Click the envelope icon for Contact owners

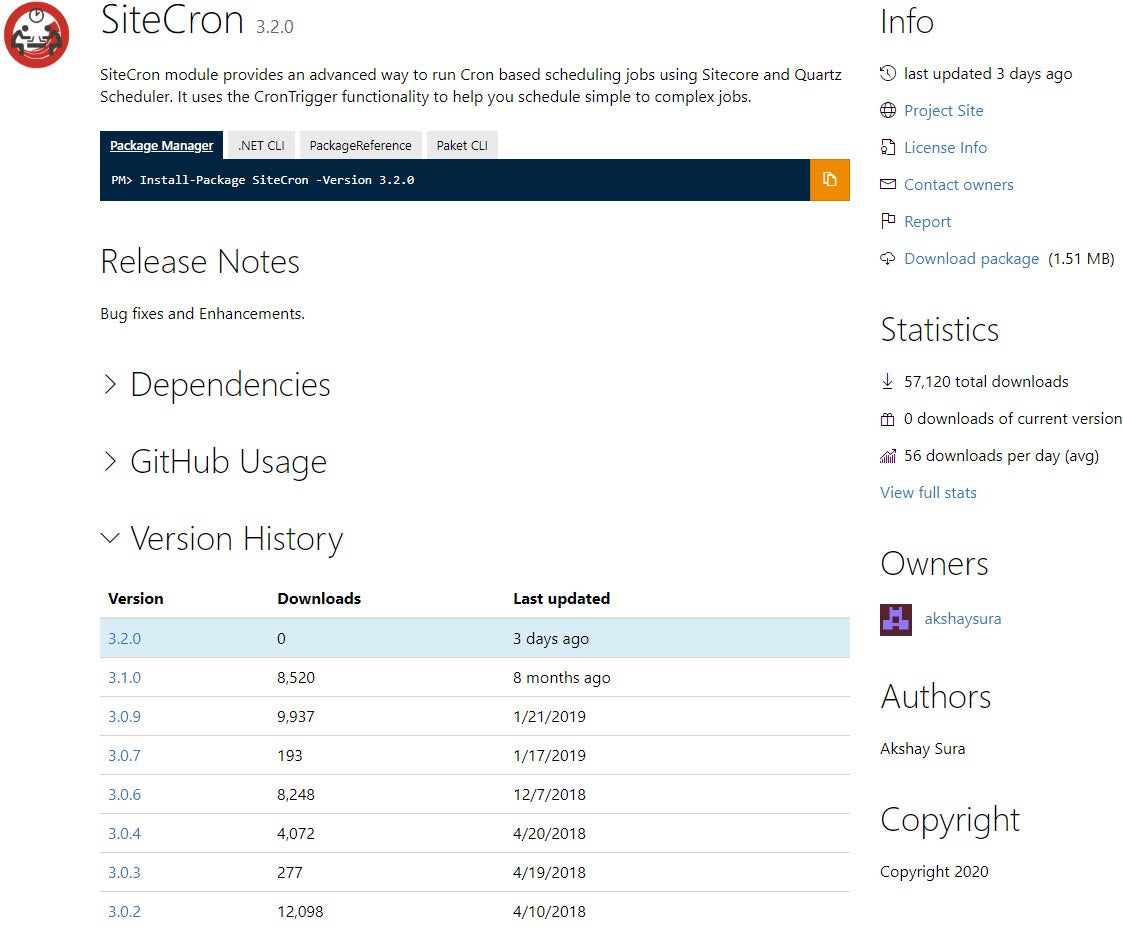(887, 185)
